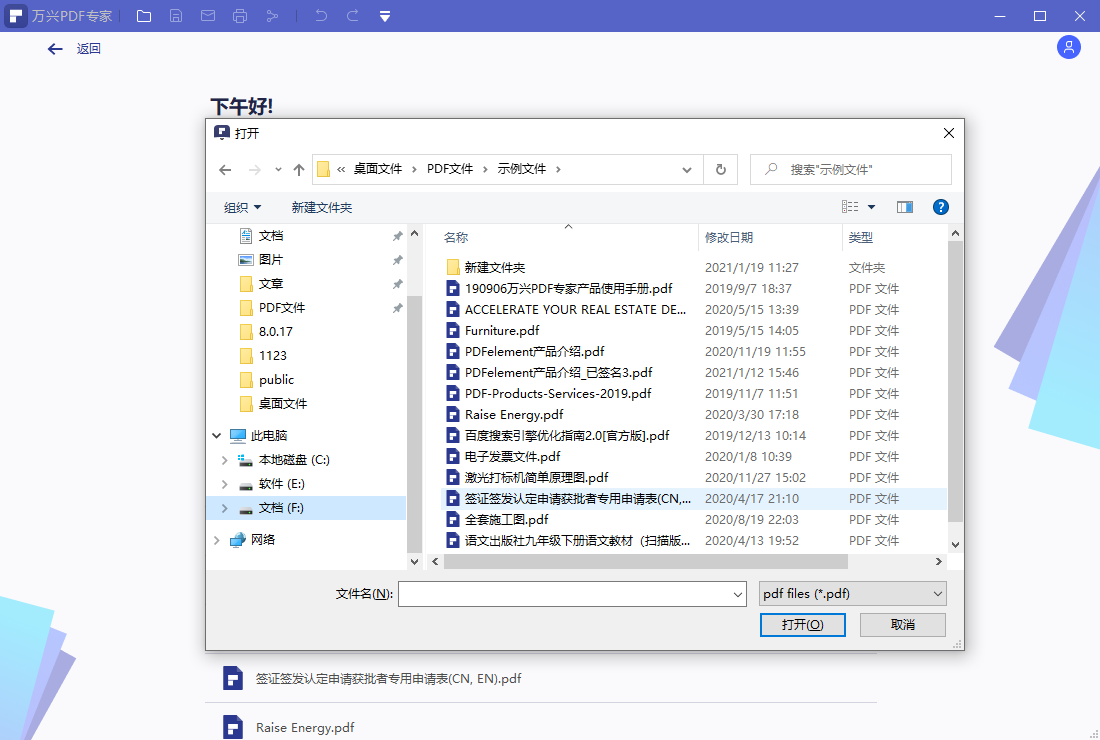Go back using the dialog's back arrow
Image resolution: width=1100 pixels, height=740 pixels.
[x=225, y=170]
